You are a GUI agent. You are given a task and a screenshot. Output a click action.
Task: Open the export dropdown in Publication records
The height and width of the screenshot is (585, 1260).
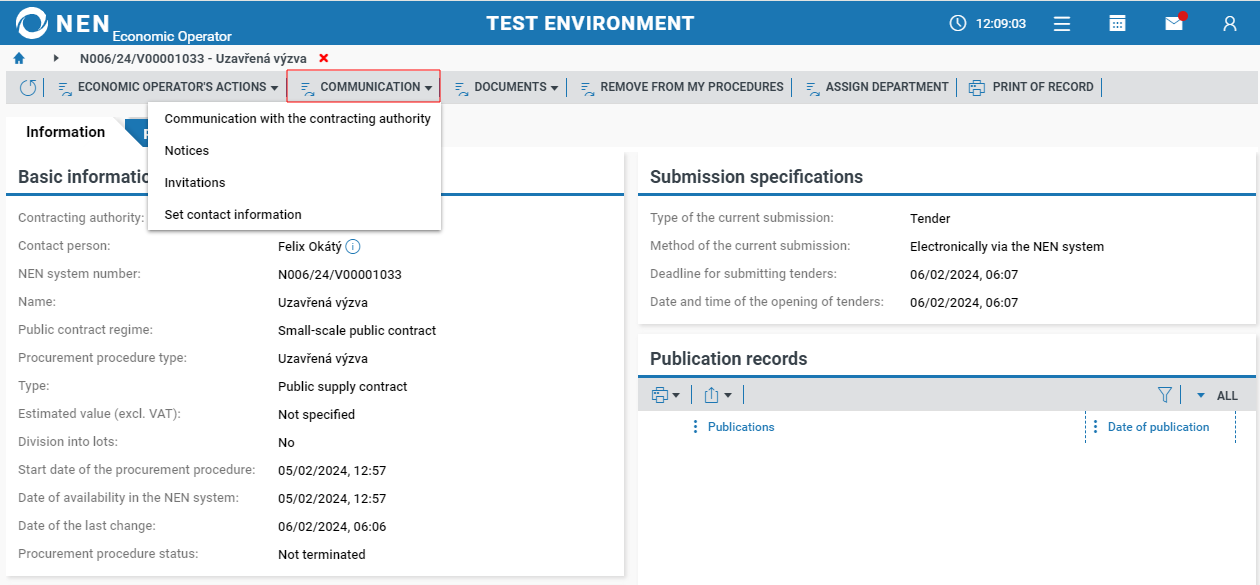point(717,395)
